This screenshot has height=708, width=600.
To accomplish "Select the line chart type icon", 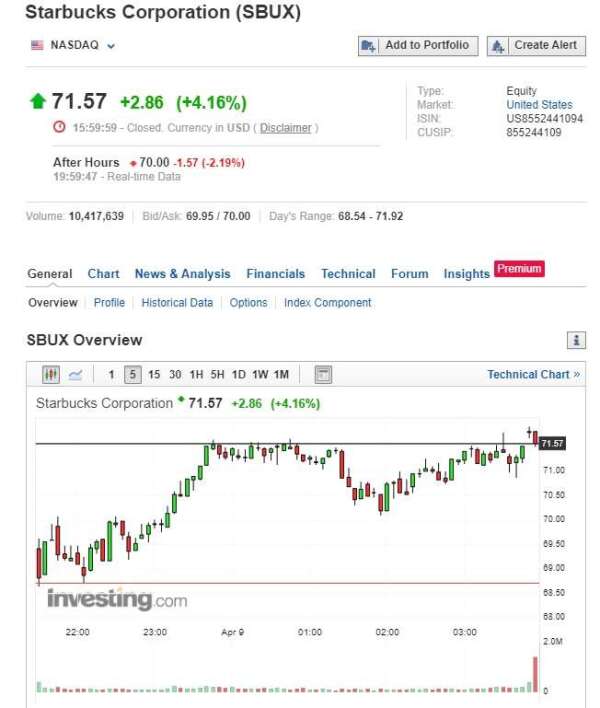I will click(x=75, y=374).
